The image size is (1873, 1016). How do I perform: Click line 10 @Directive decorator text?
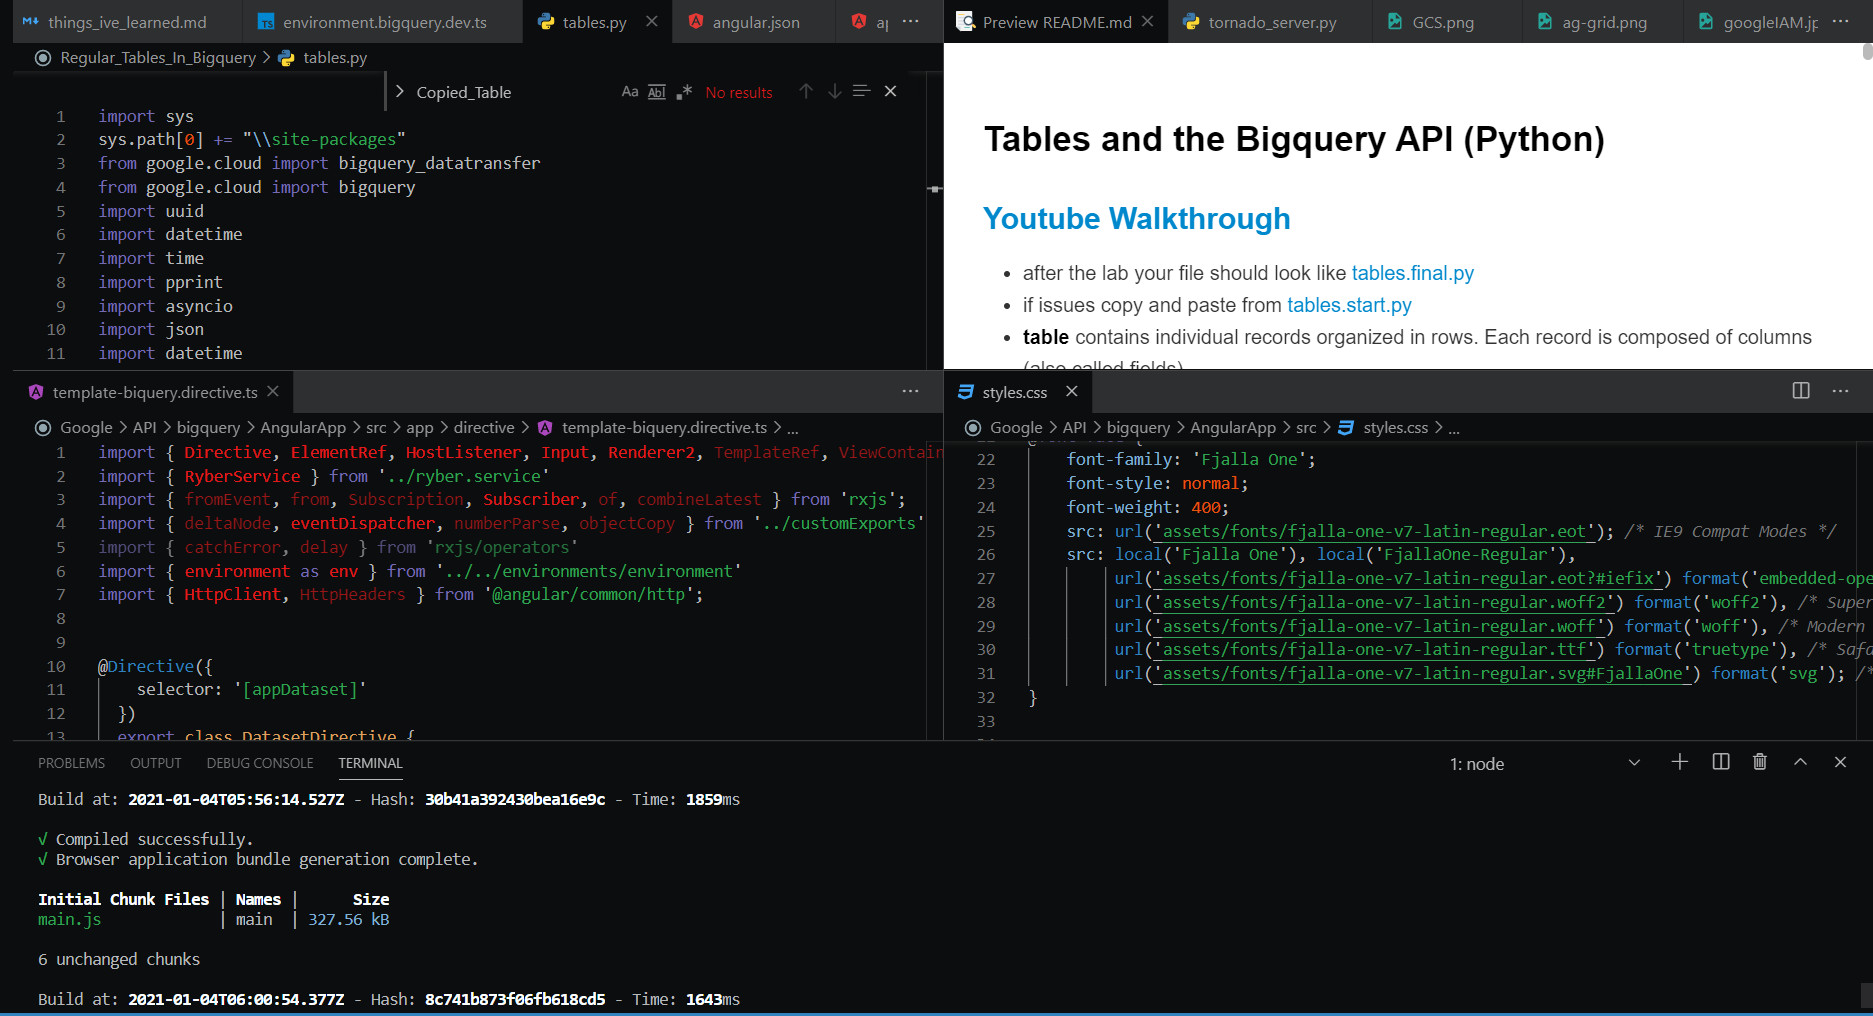(155, 666)
